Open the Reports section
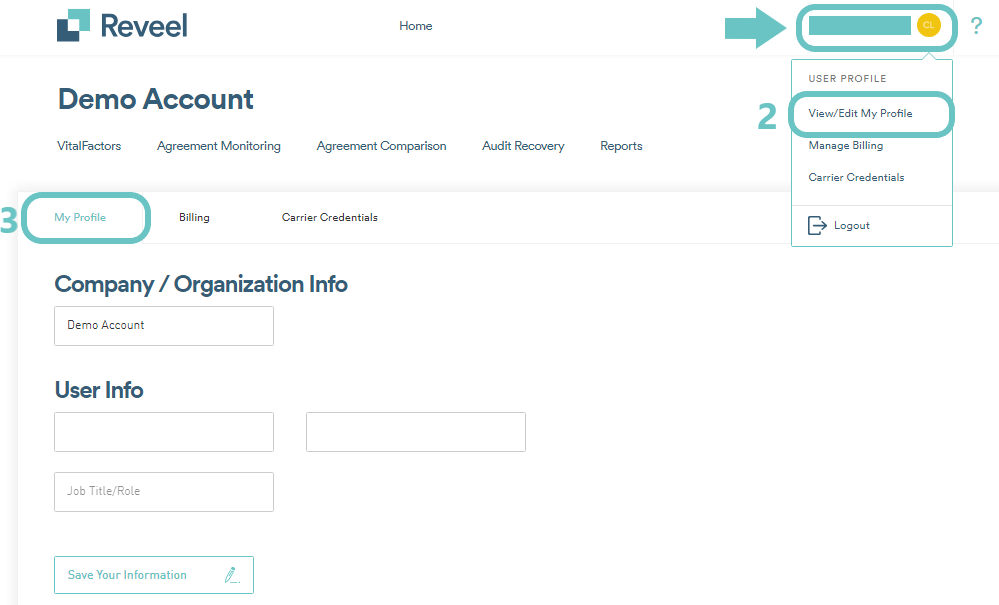This screenshot has height=605, width=999. coord(621,146)
